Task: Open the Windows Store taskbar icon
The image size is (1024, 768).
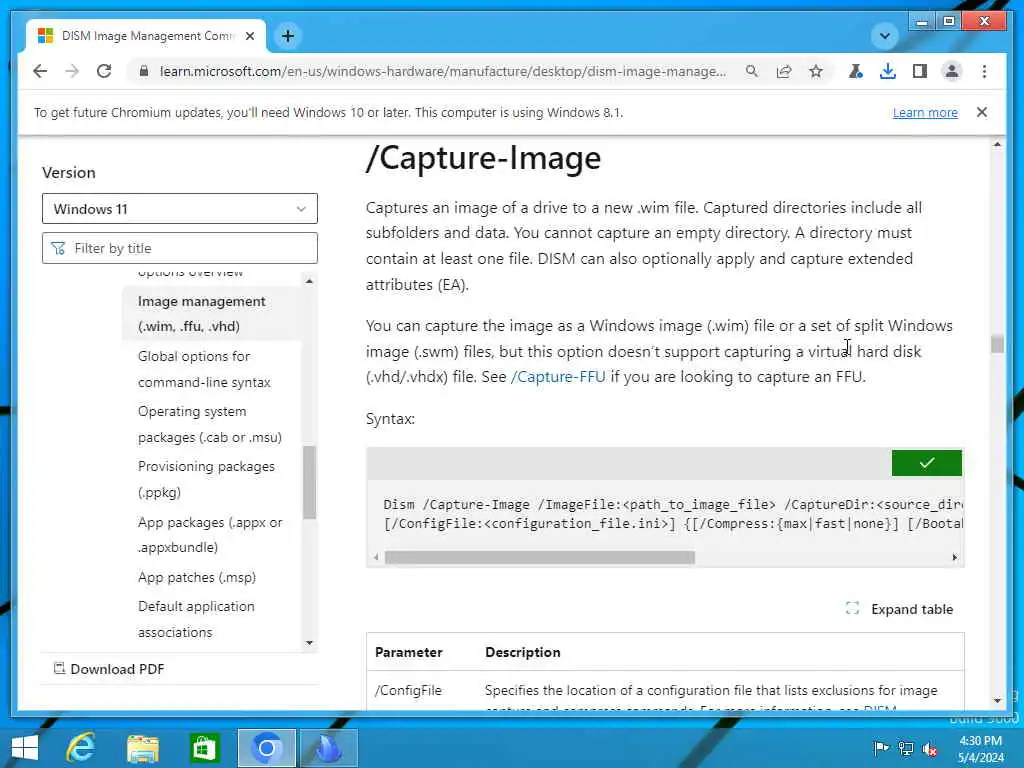Action: click(x=204, y=748)
